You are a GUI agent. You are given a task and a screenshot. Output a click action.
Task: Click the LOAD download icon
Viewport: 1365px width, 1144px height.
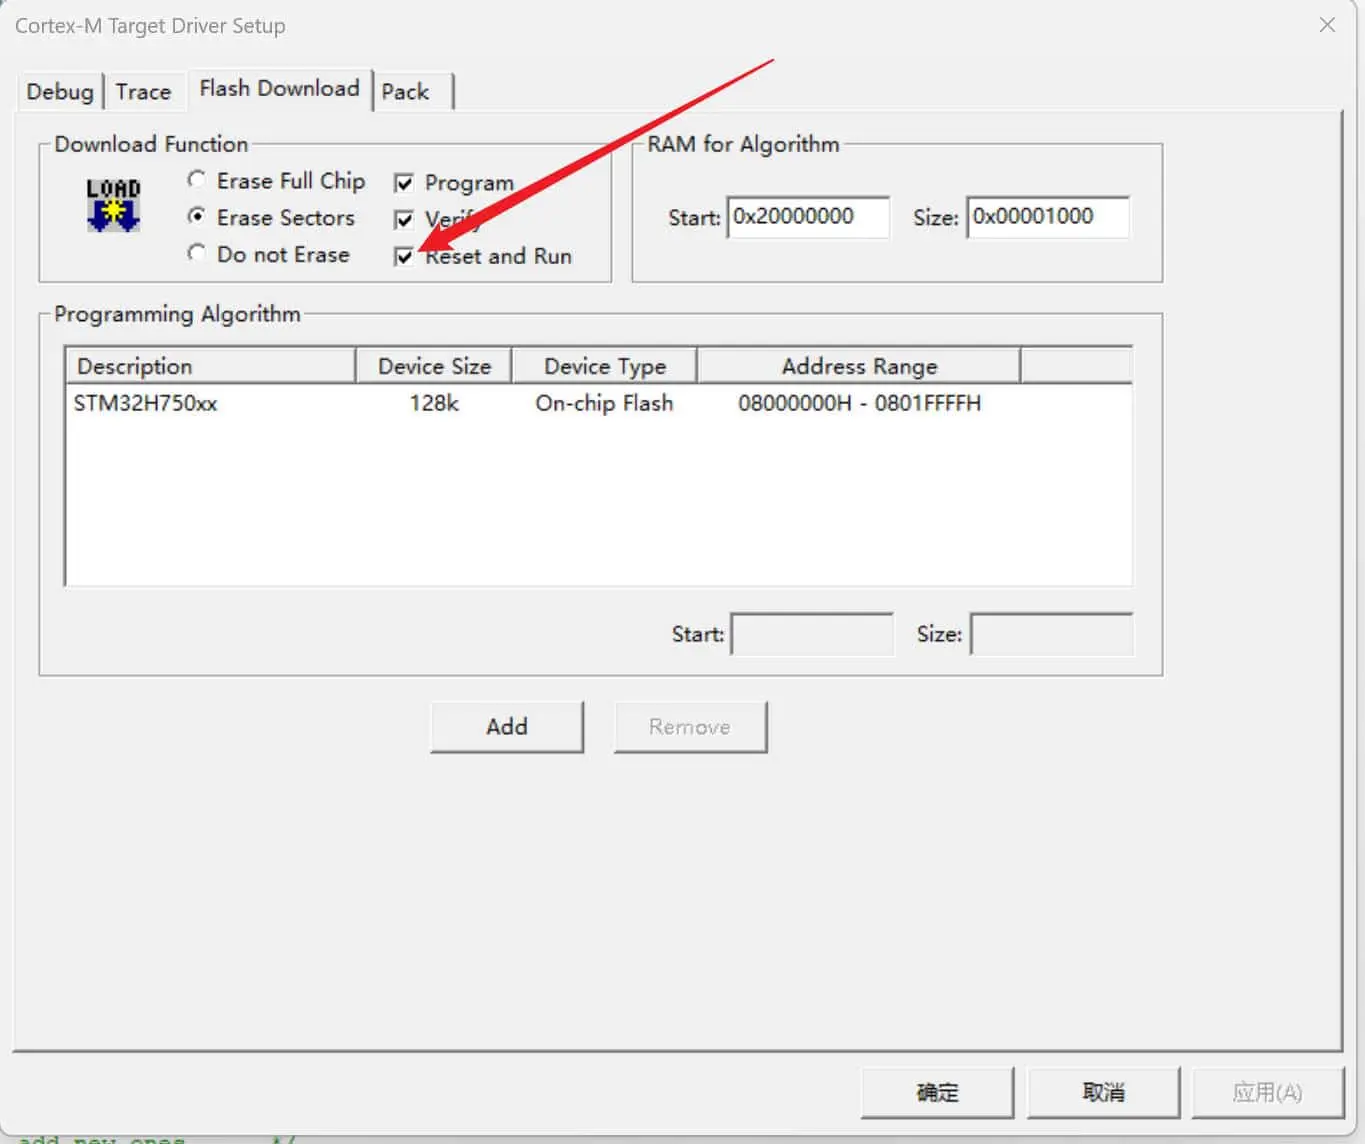click(113, 205)
